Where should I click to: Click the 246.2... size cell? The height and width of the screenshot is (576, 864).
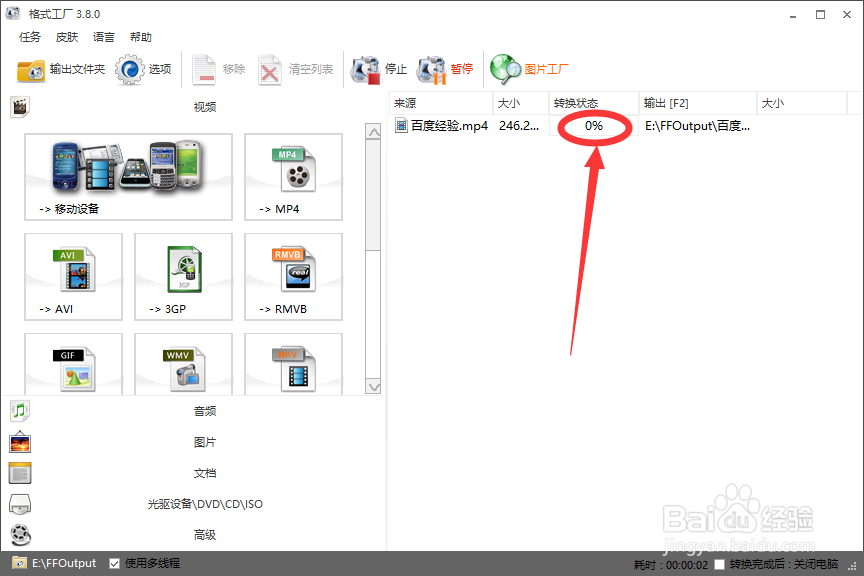coord(519,126)
